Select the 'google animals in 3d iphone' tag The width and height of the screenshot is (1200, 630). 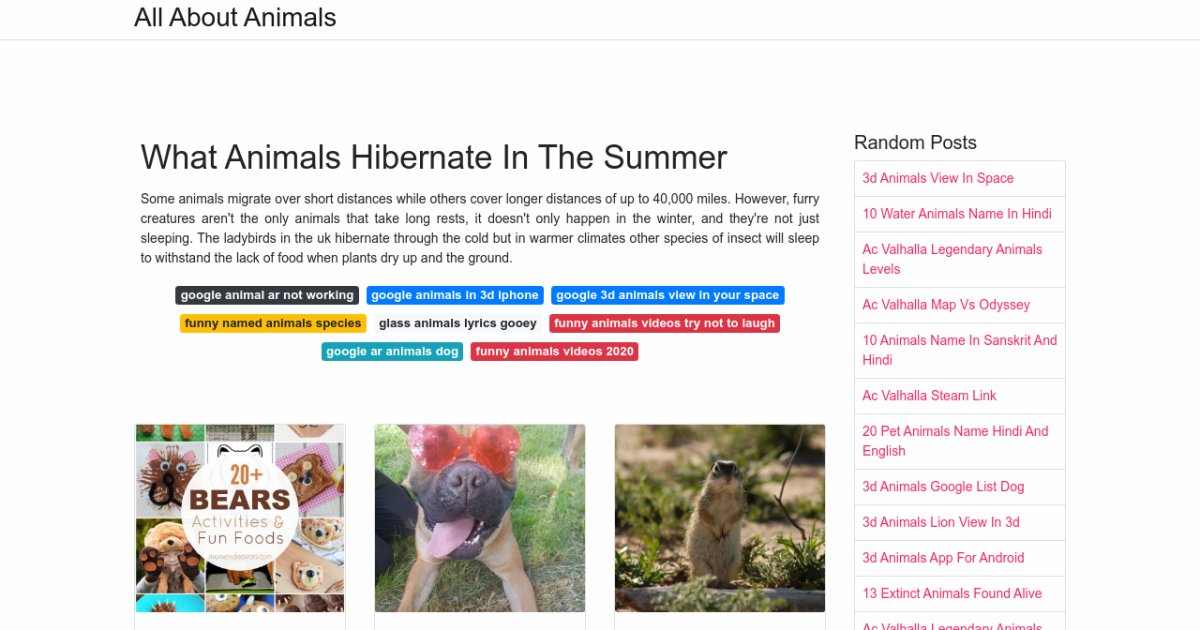click(455, 295)
